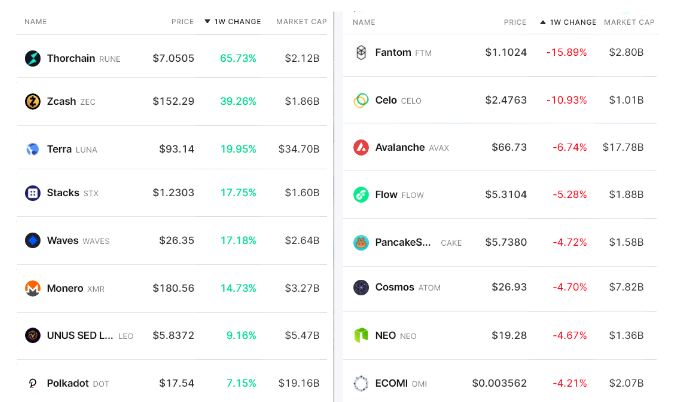Image resolution: width=675 pixels, height=402 pixels.
Task: Open the Fantom FTM asset link
Action: click(x=403, y=53)
